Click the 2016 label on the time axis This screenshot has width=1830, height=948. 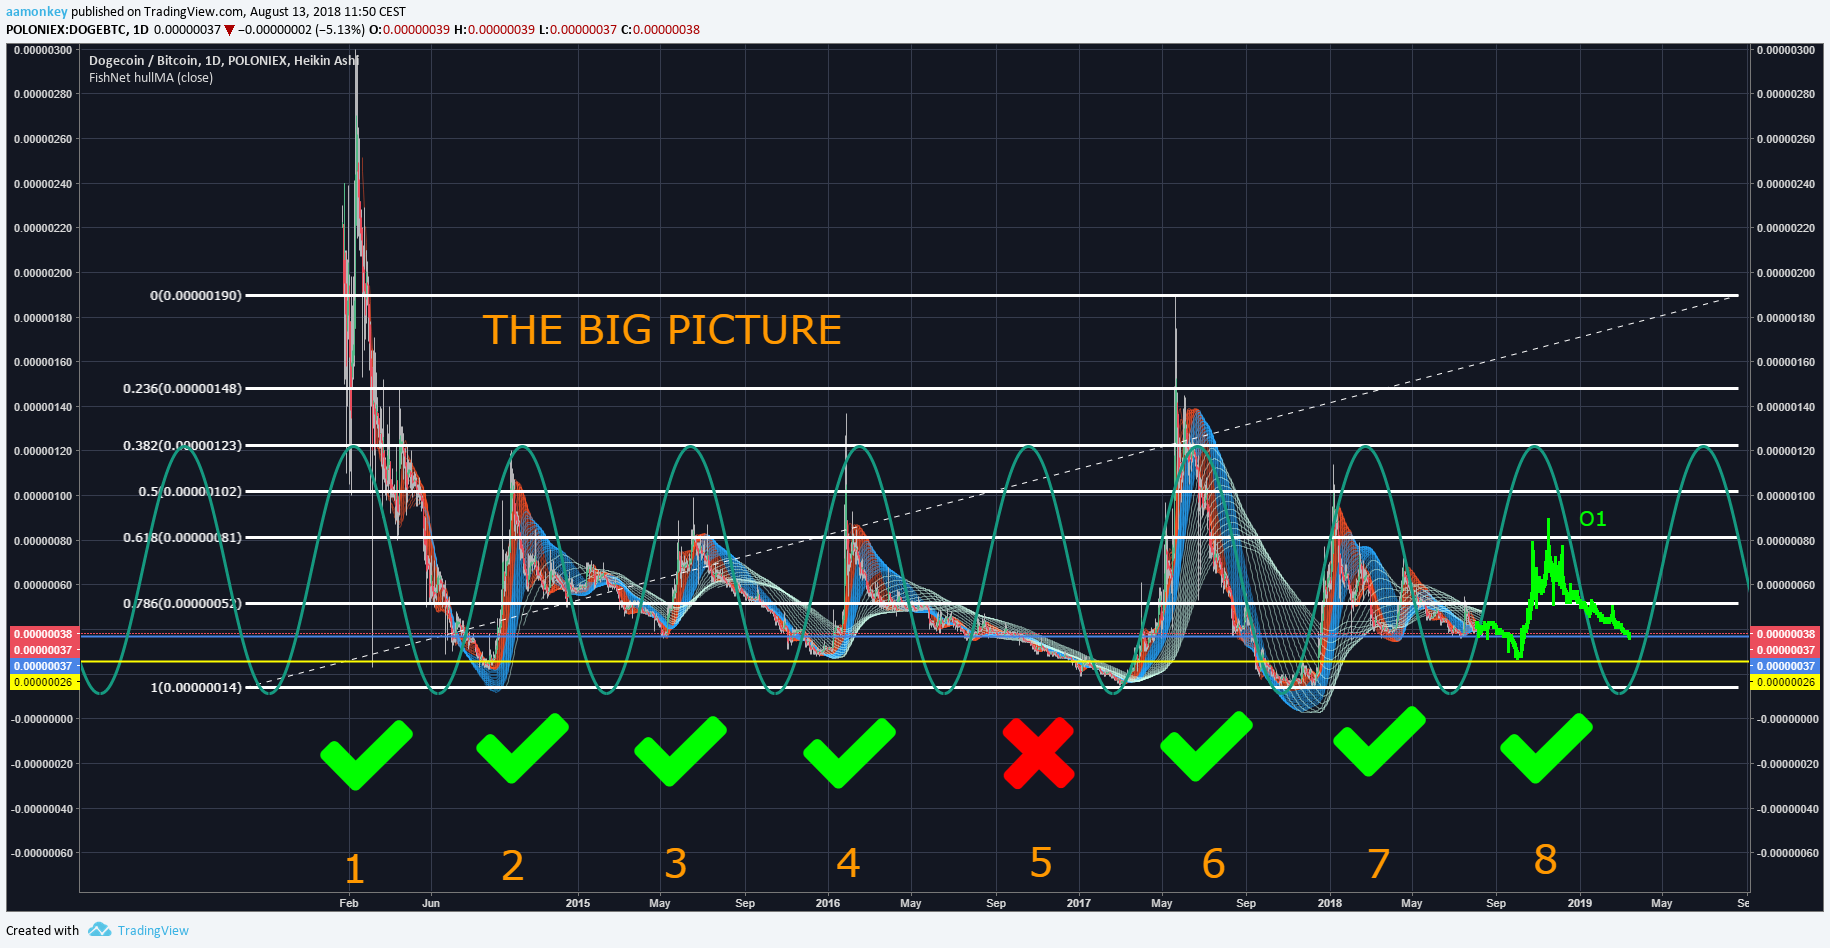828,903
